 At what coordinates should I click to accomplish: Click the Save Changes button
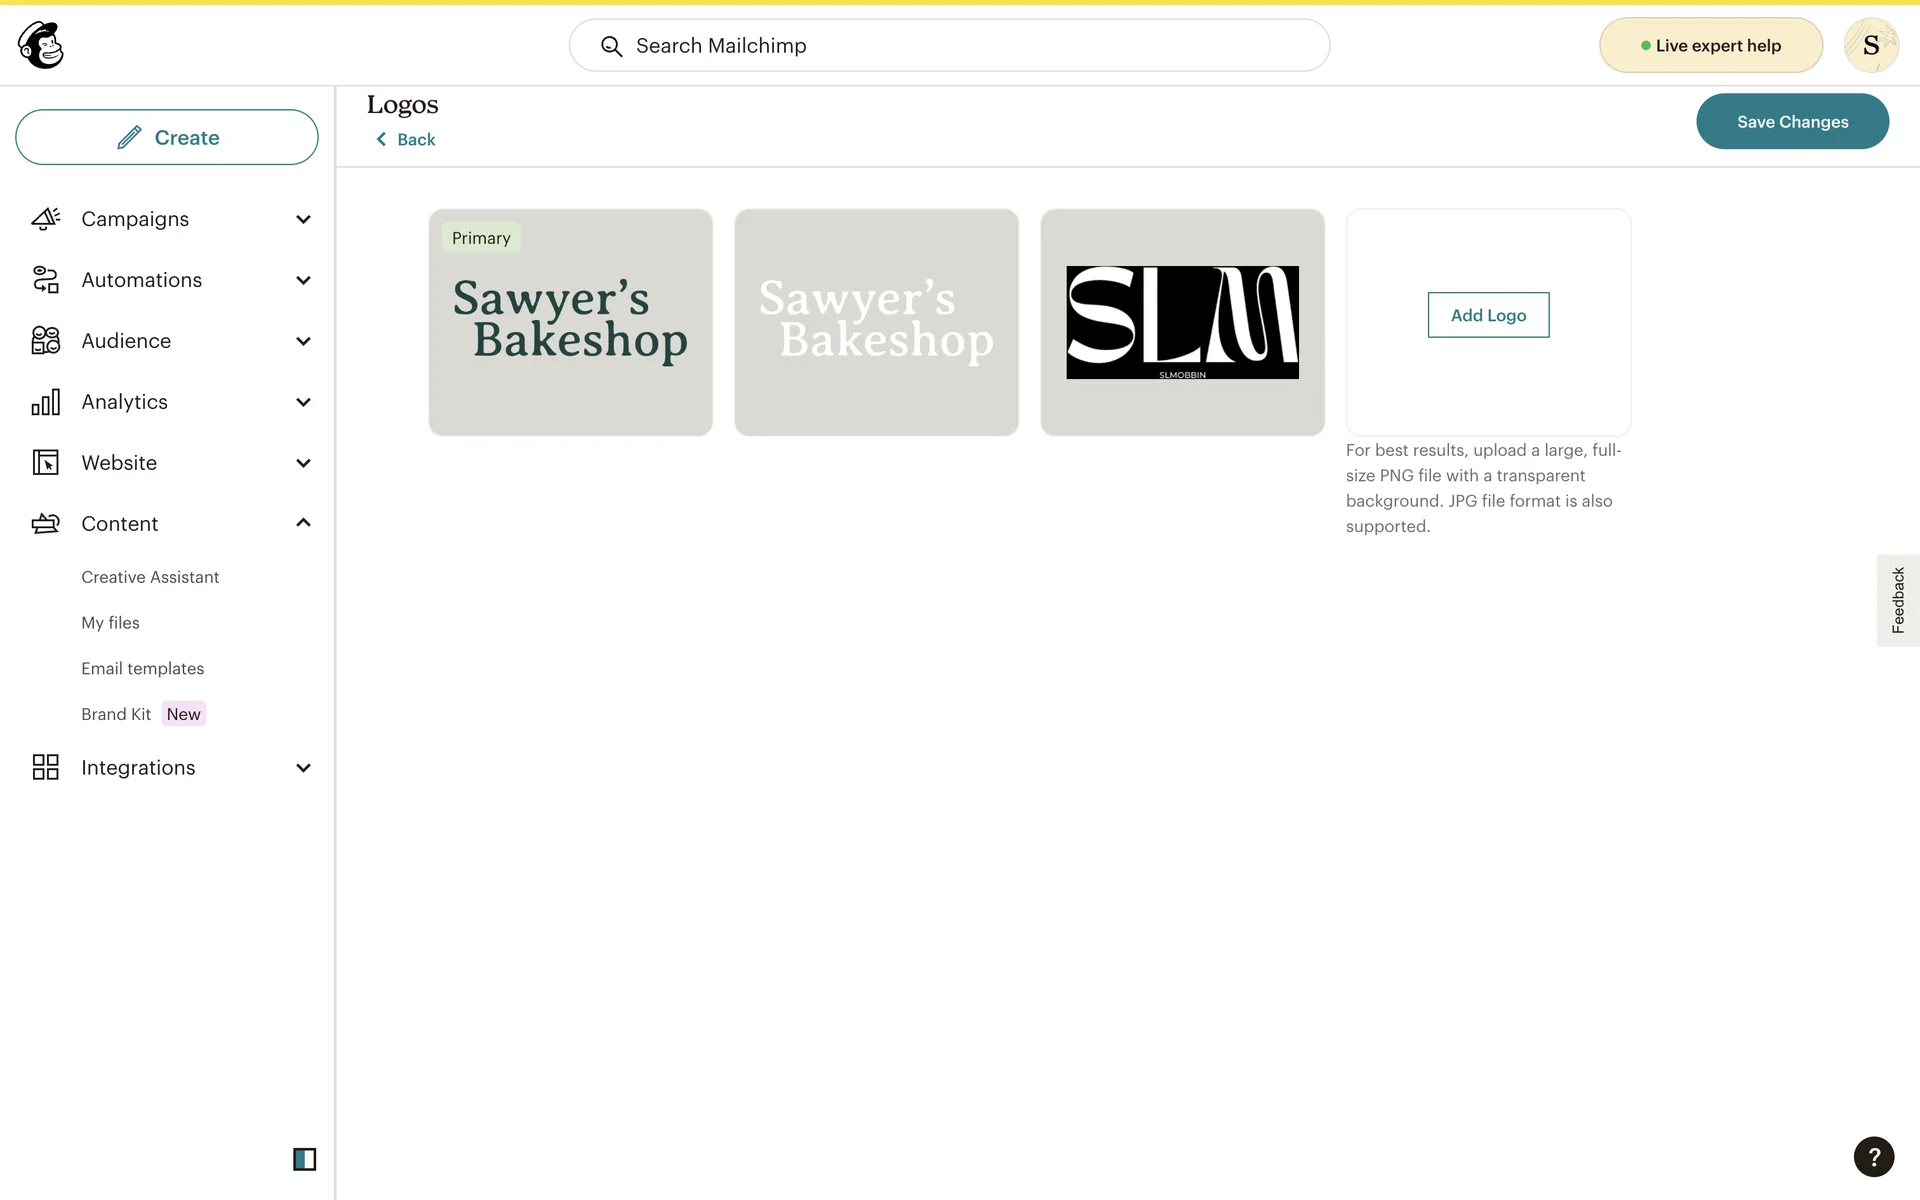tap(1791, 121)
